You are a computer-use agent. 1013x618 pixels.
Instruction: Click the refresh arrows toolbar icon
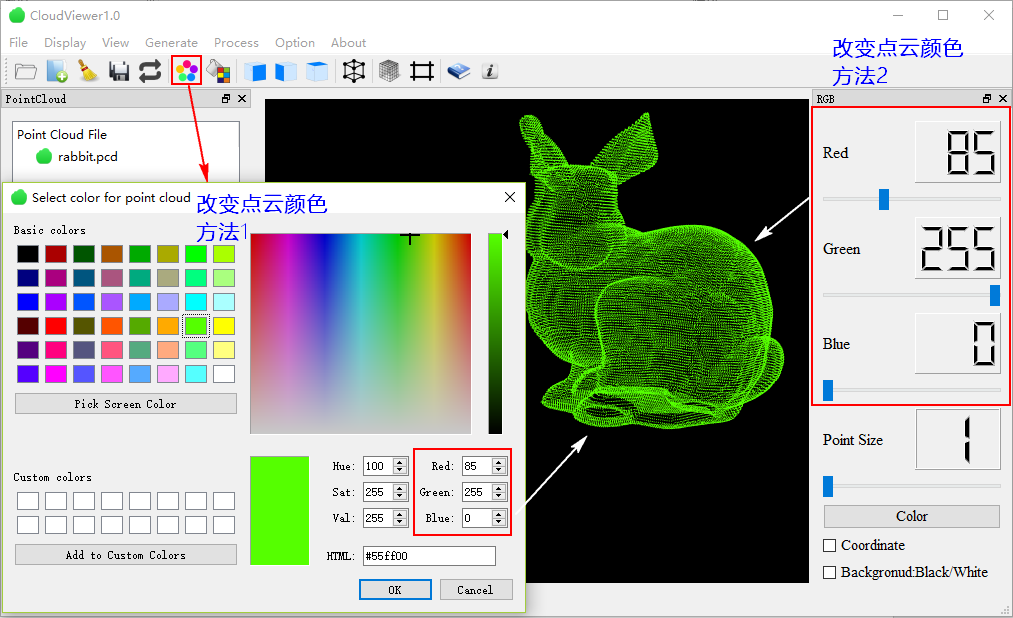(149, 70)
